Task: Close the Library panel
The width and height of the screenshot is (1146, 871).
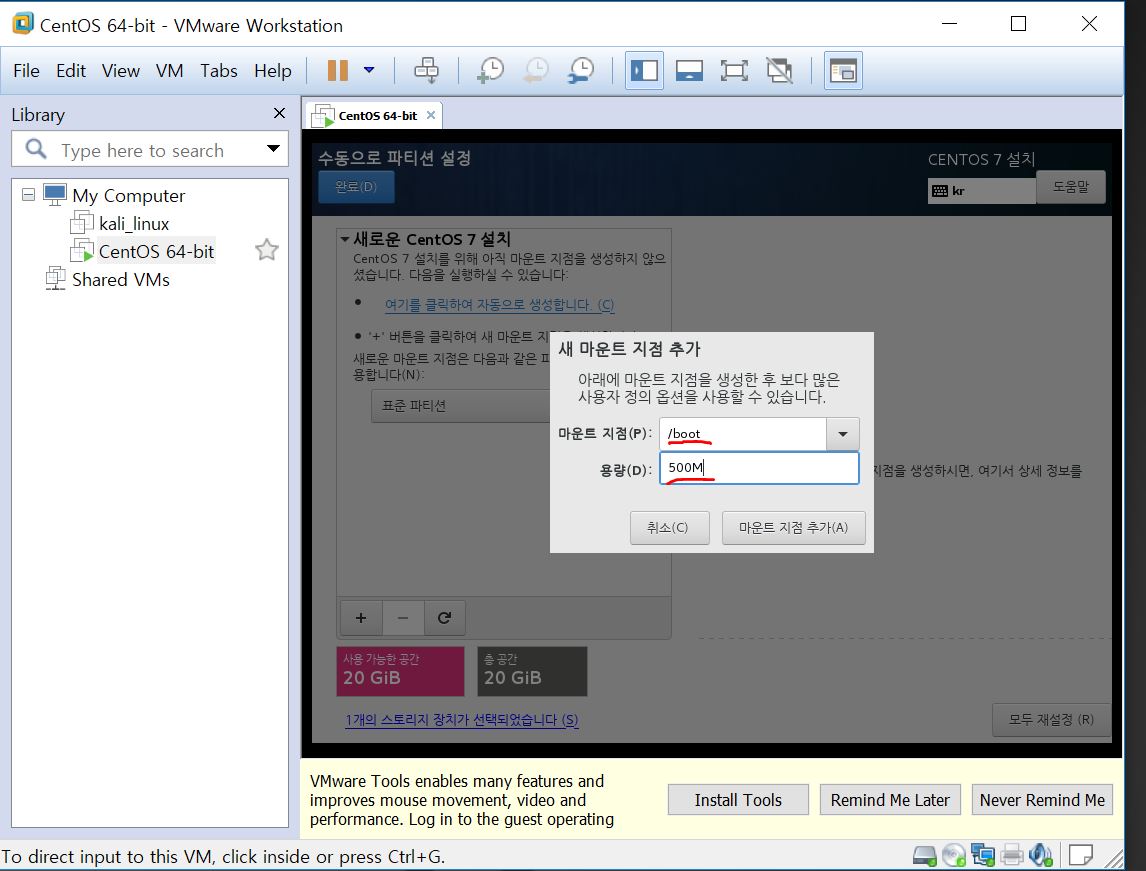Action: point(279,113)
